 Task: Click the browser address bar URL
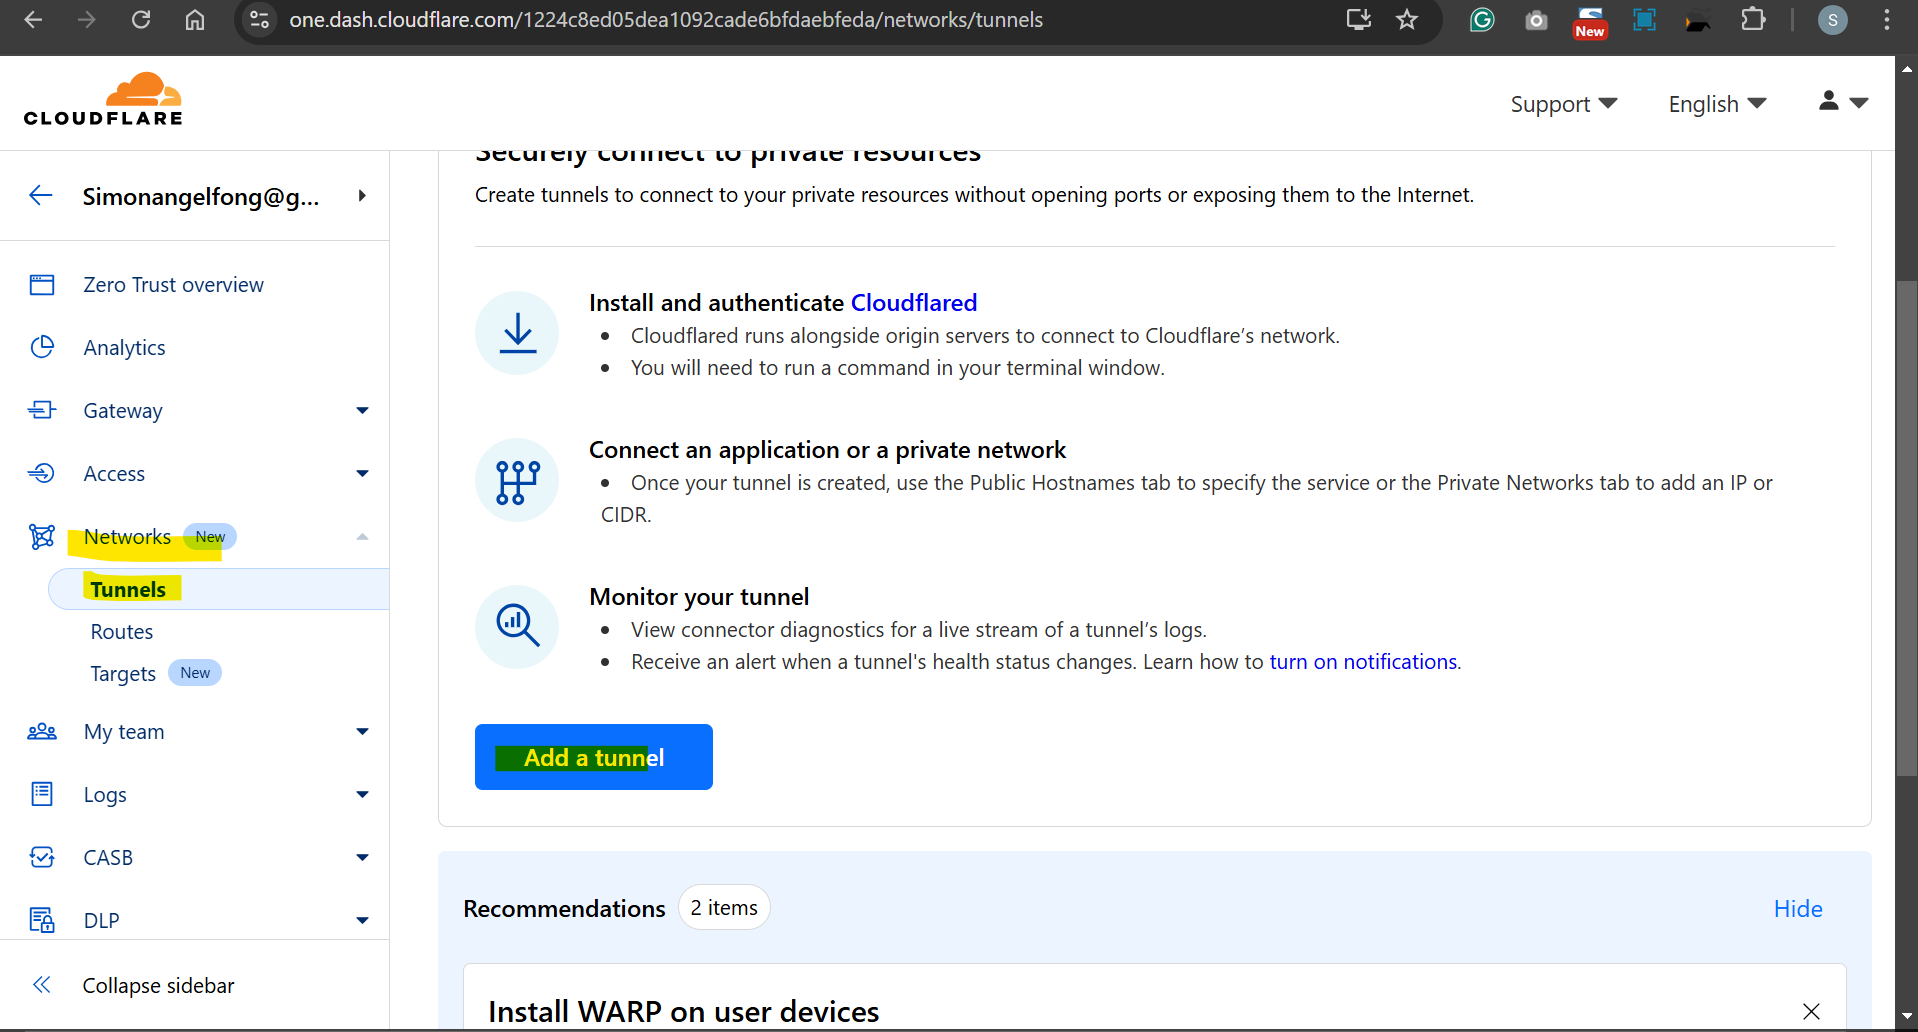pyautogui.click(x=666, y=20)
